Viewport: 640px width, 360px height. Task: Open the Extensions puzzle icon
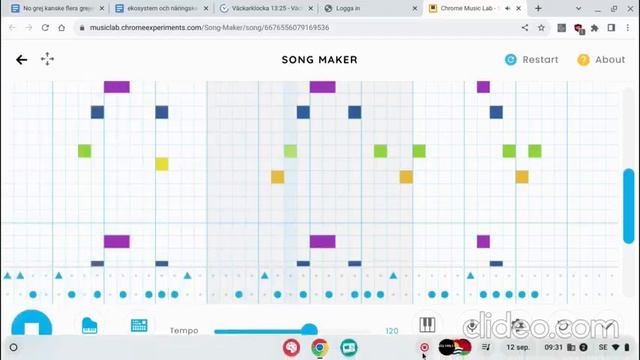pos(595,28)
